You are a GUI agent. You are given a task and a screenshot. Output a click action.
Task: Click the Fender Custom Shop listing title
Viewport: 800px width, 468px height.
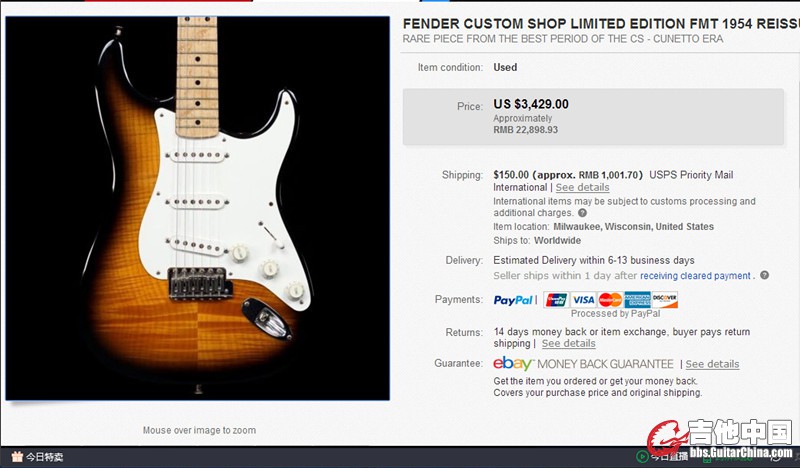click(x=601, y=23)
